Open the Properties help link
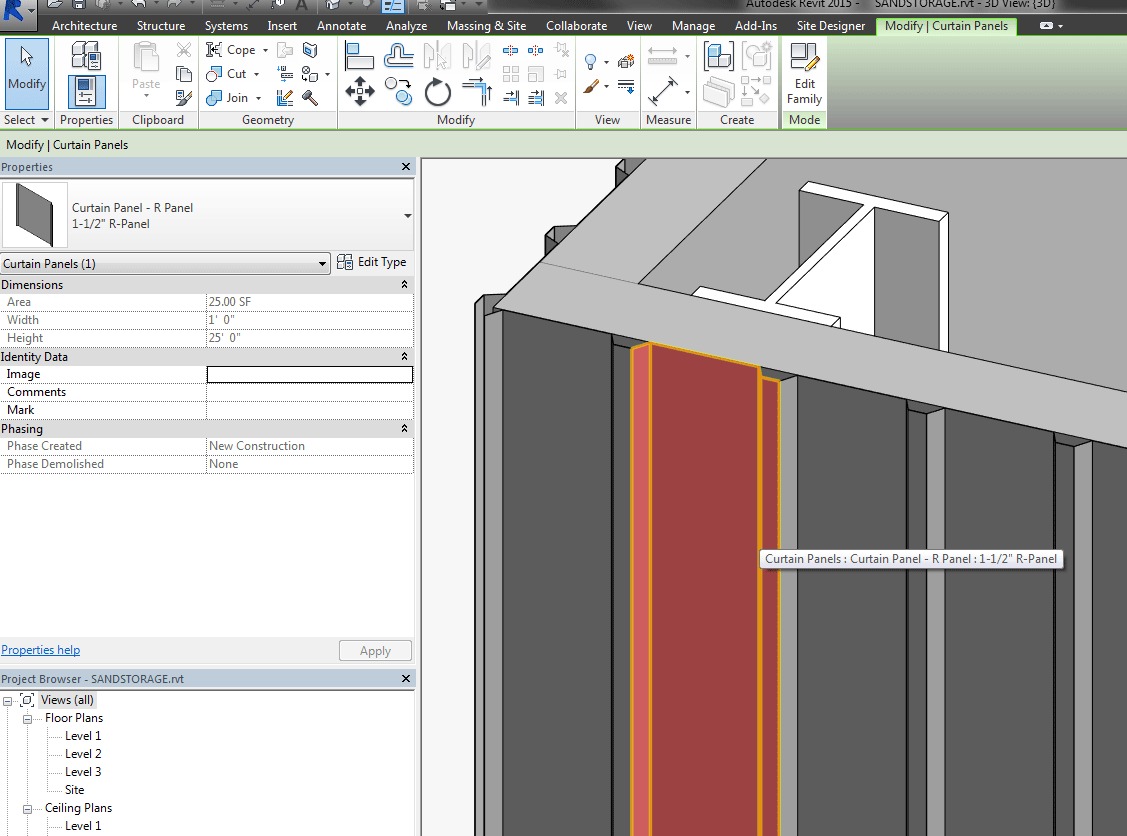The height and width of the screenshot is (836, 1127). pyautogui.click(x=41, y=650)
